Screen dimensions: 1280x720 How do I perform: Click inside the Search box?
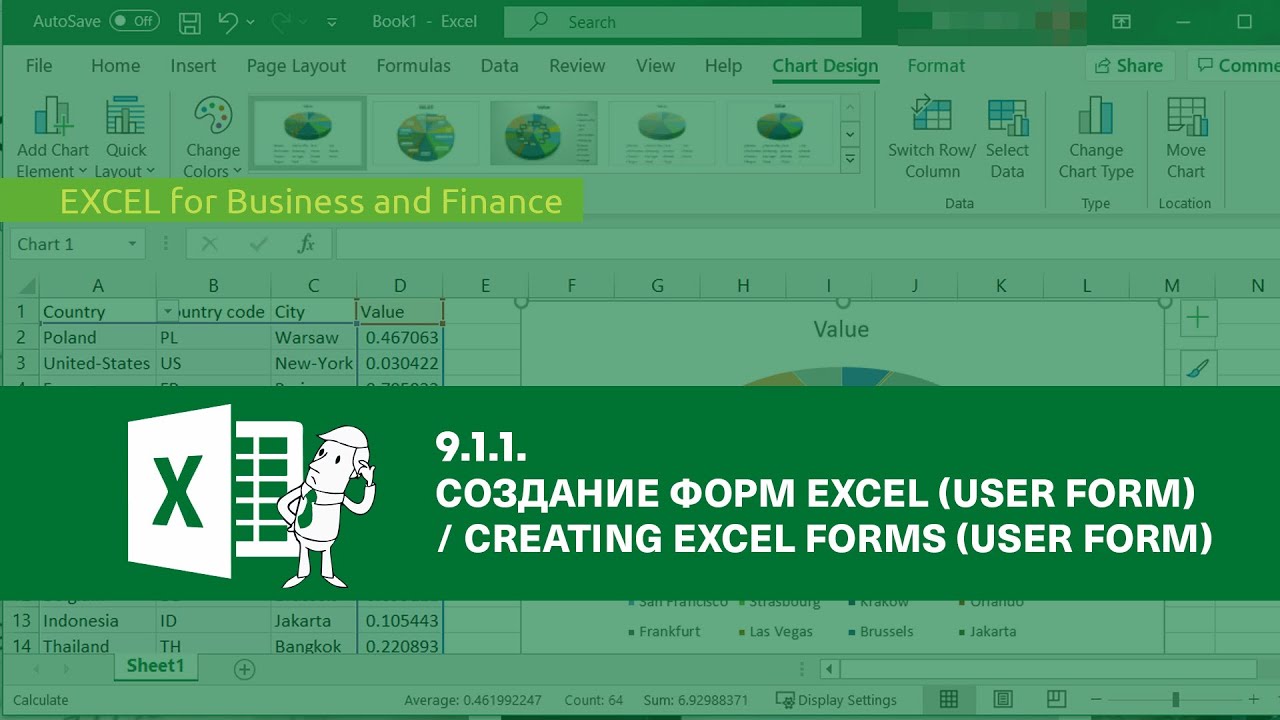pos(682,21)
